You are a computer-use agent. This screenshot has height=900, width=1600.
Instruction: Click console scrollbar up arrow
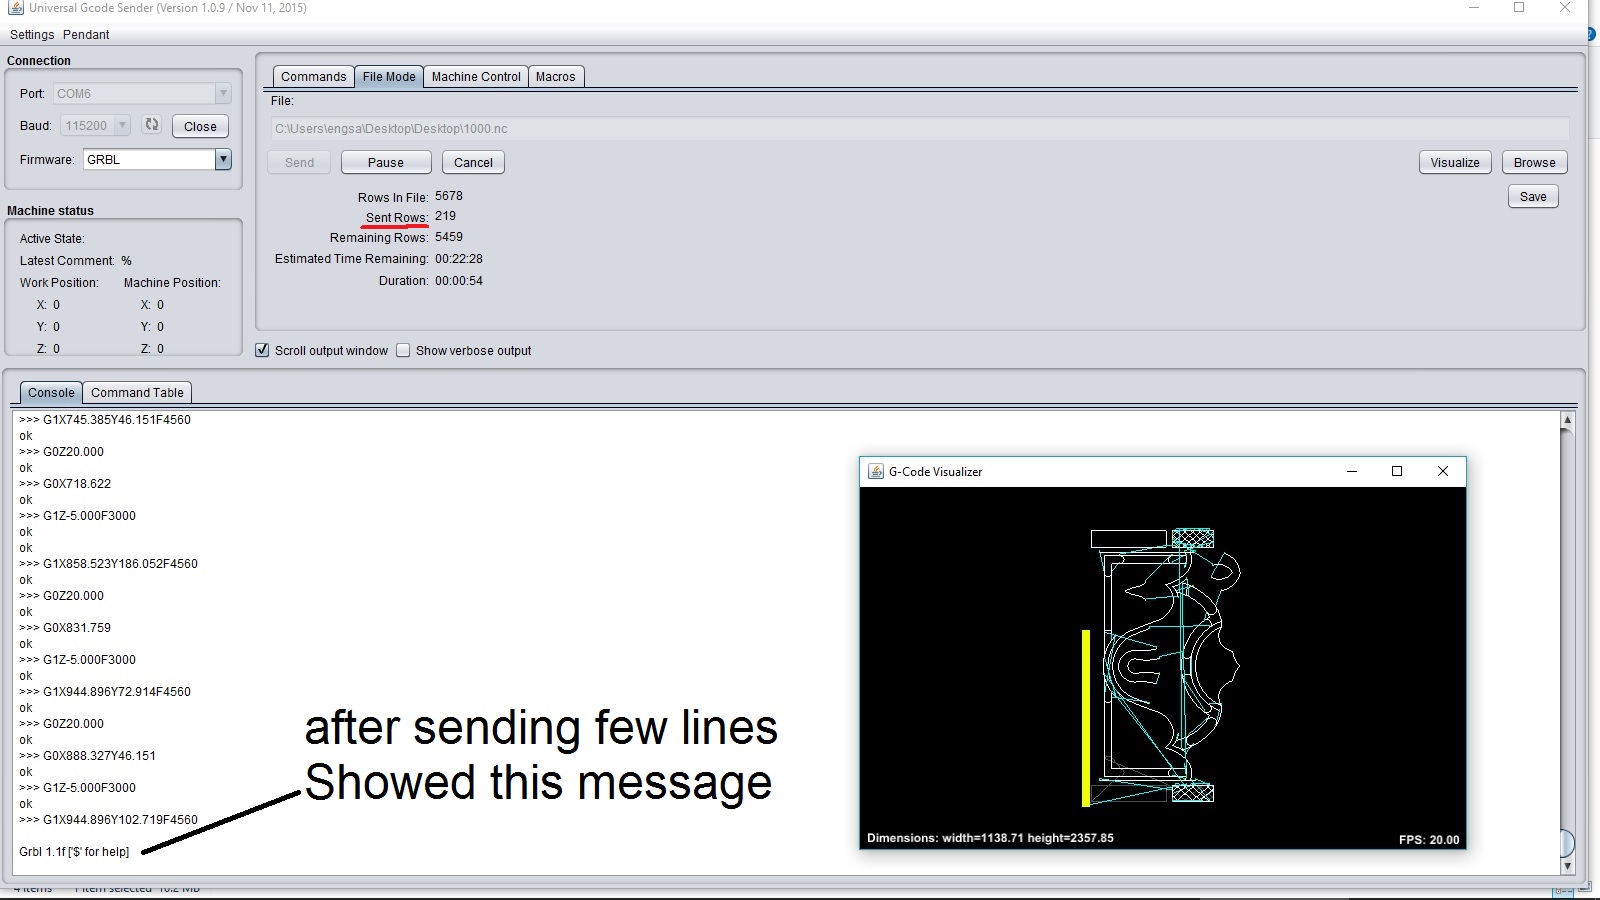tap(1567, 421)
